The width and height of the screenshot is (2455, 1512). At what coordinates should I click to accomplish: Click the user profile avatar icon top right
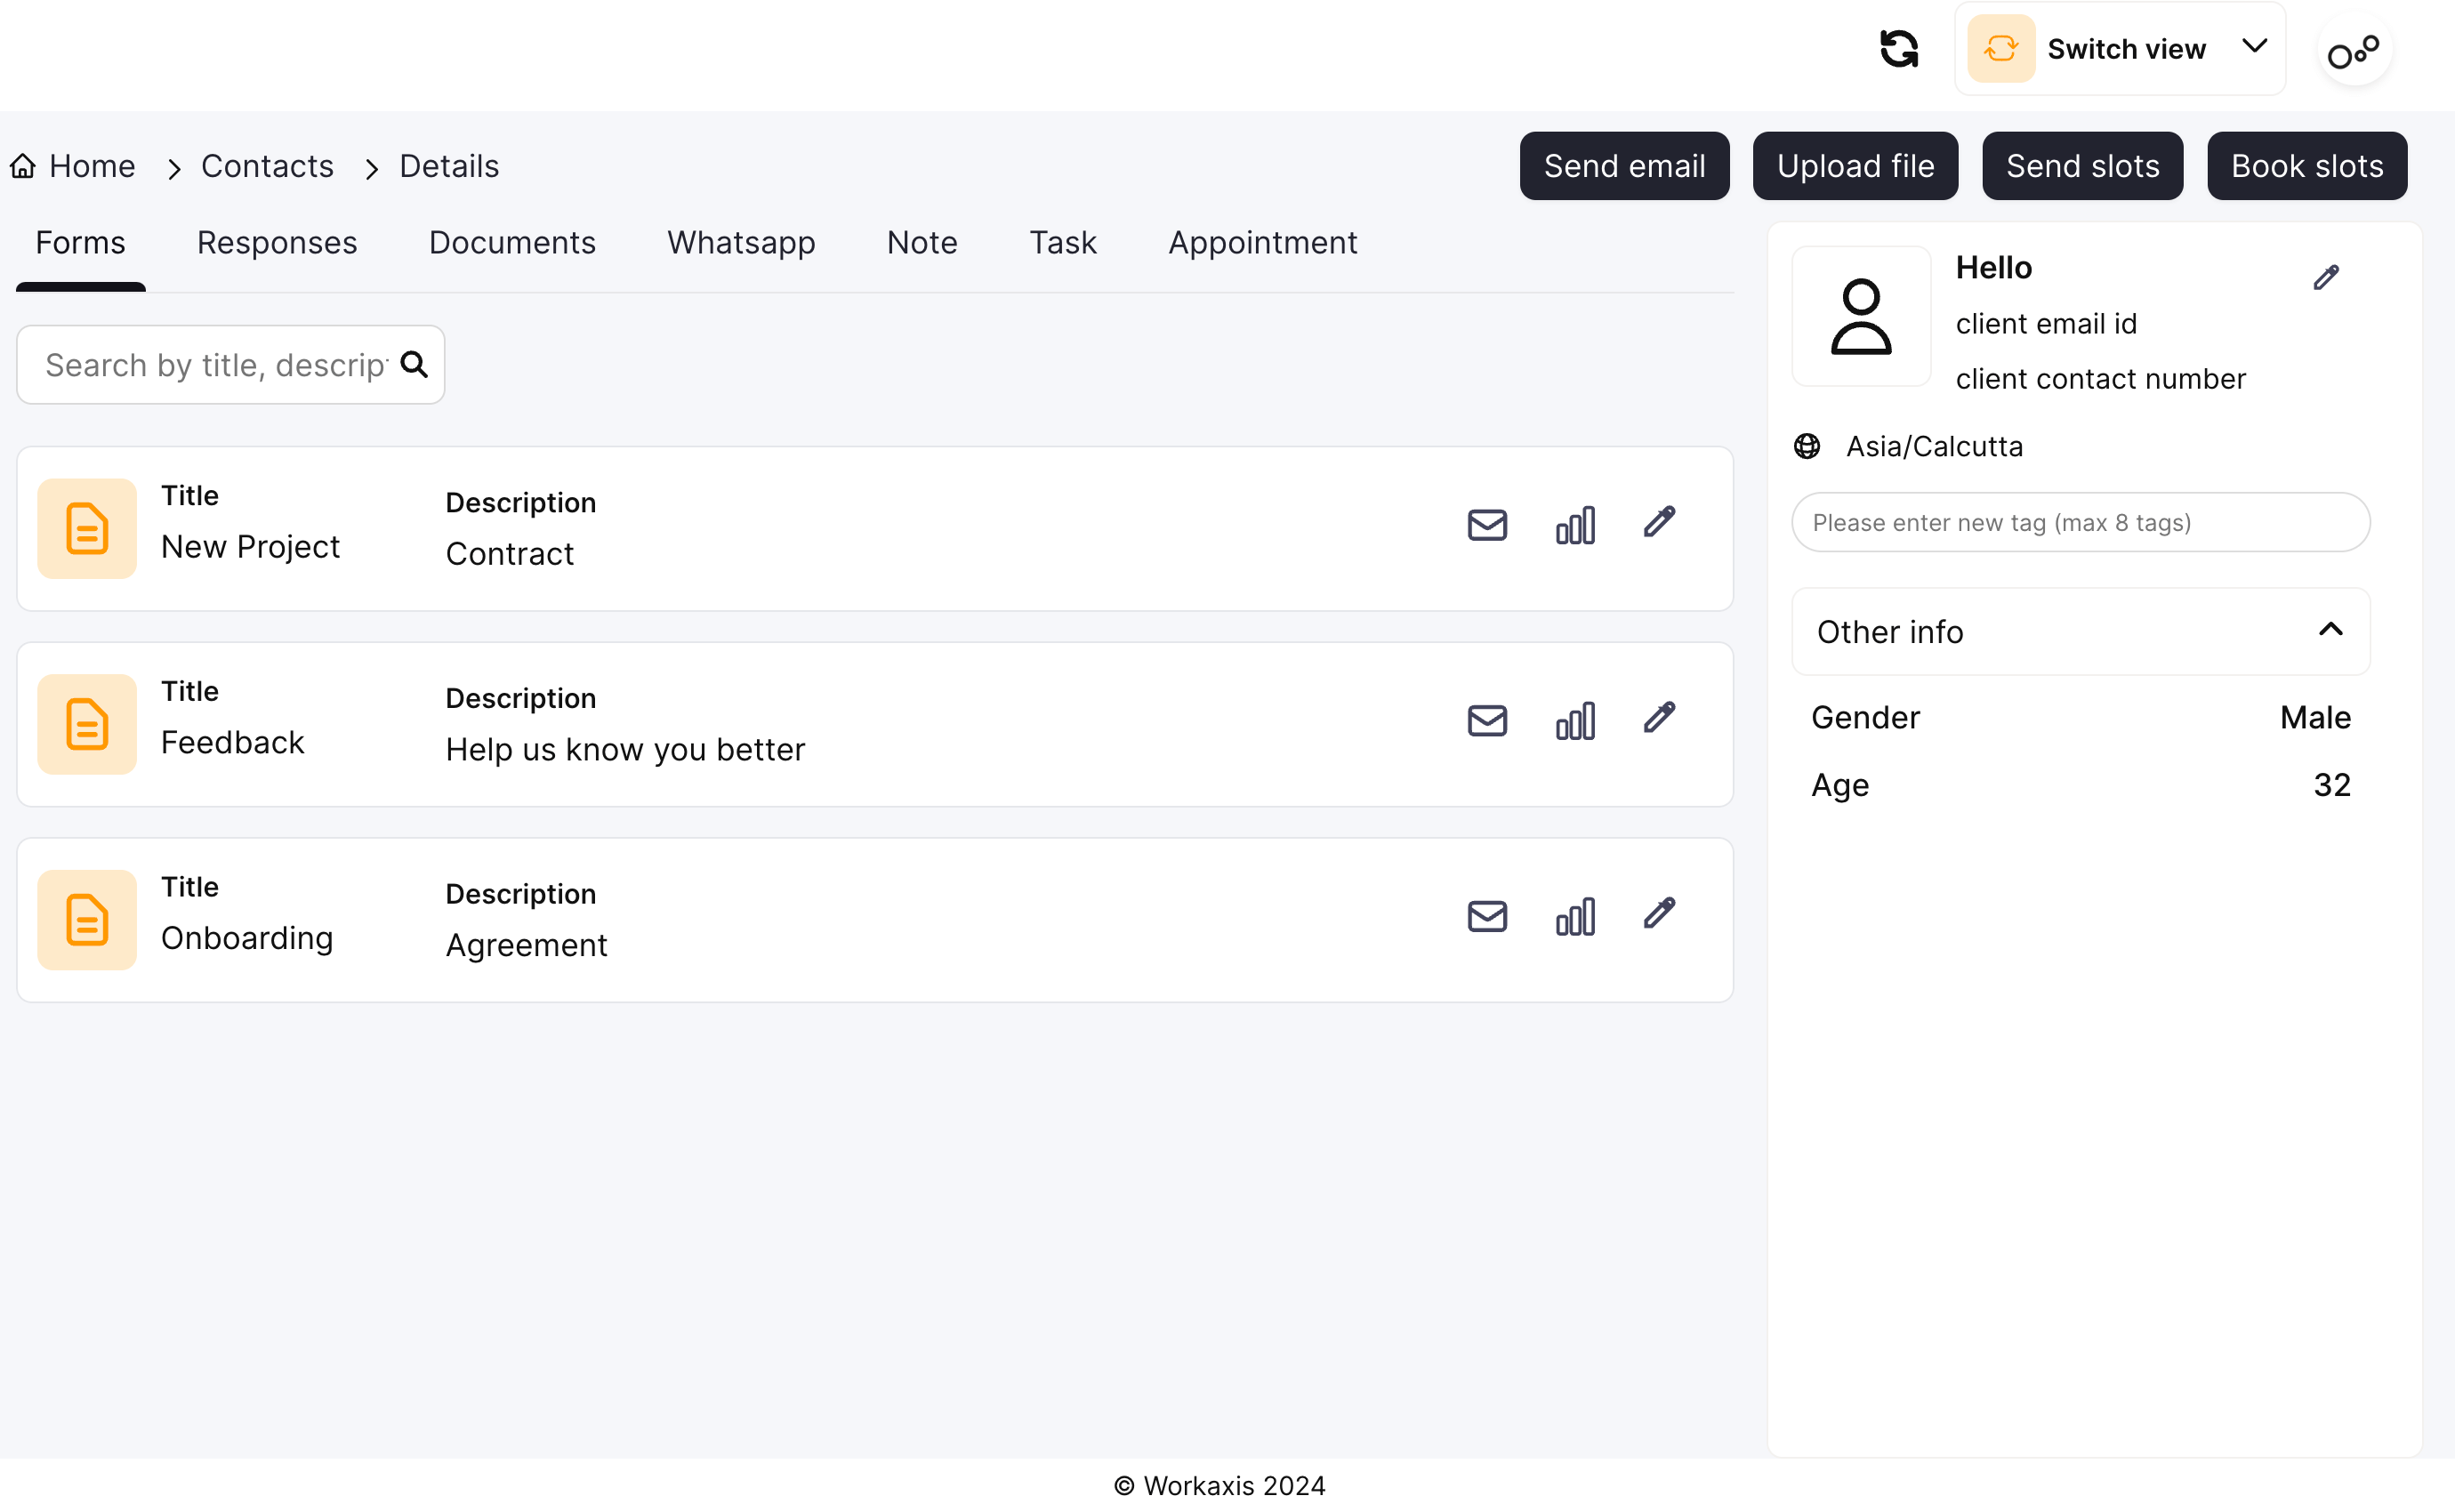2354,50
